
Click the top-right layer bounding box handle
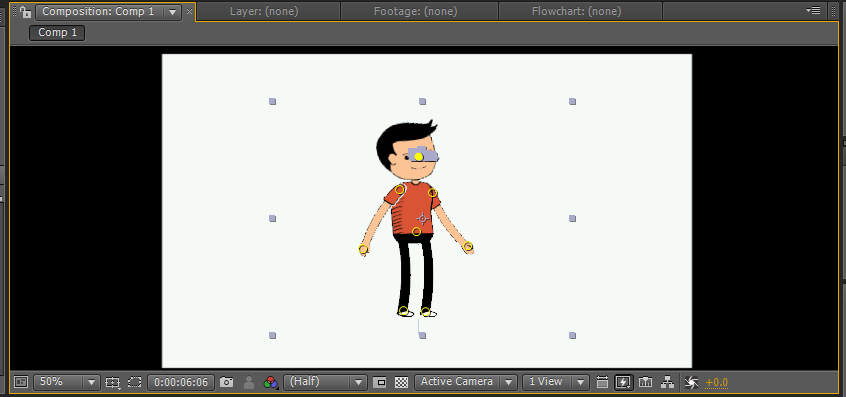(x=572, y=101)
